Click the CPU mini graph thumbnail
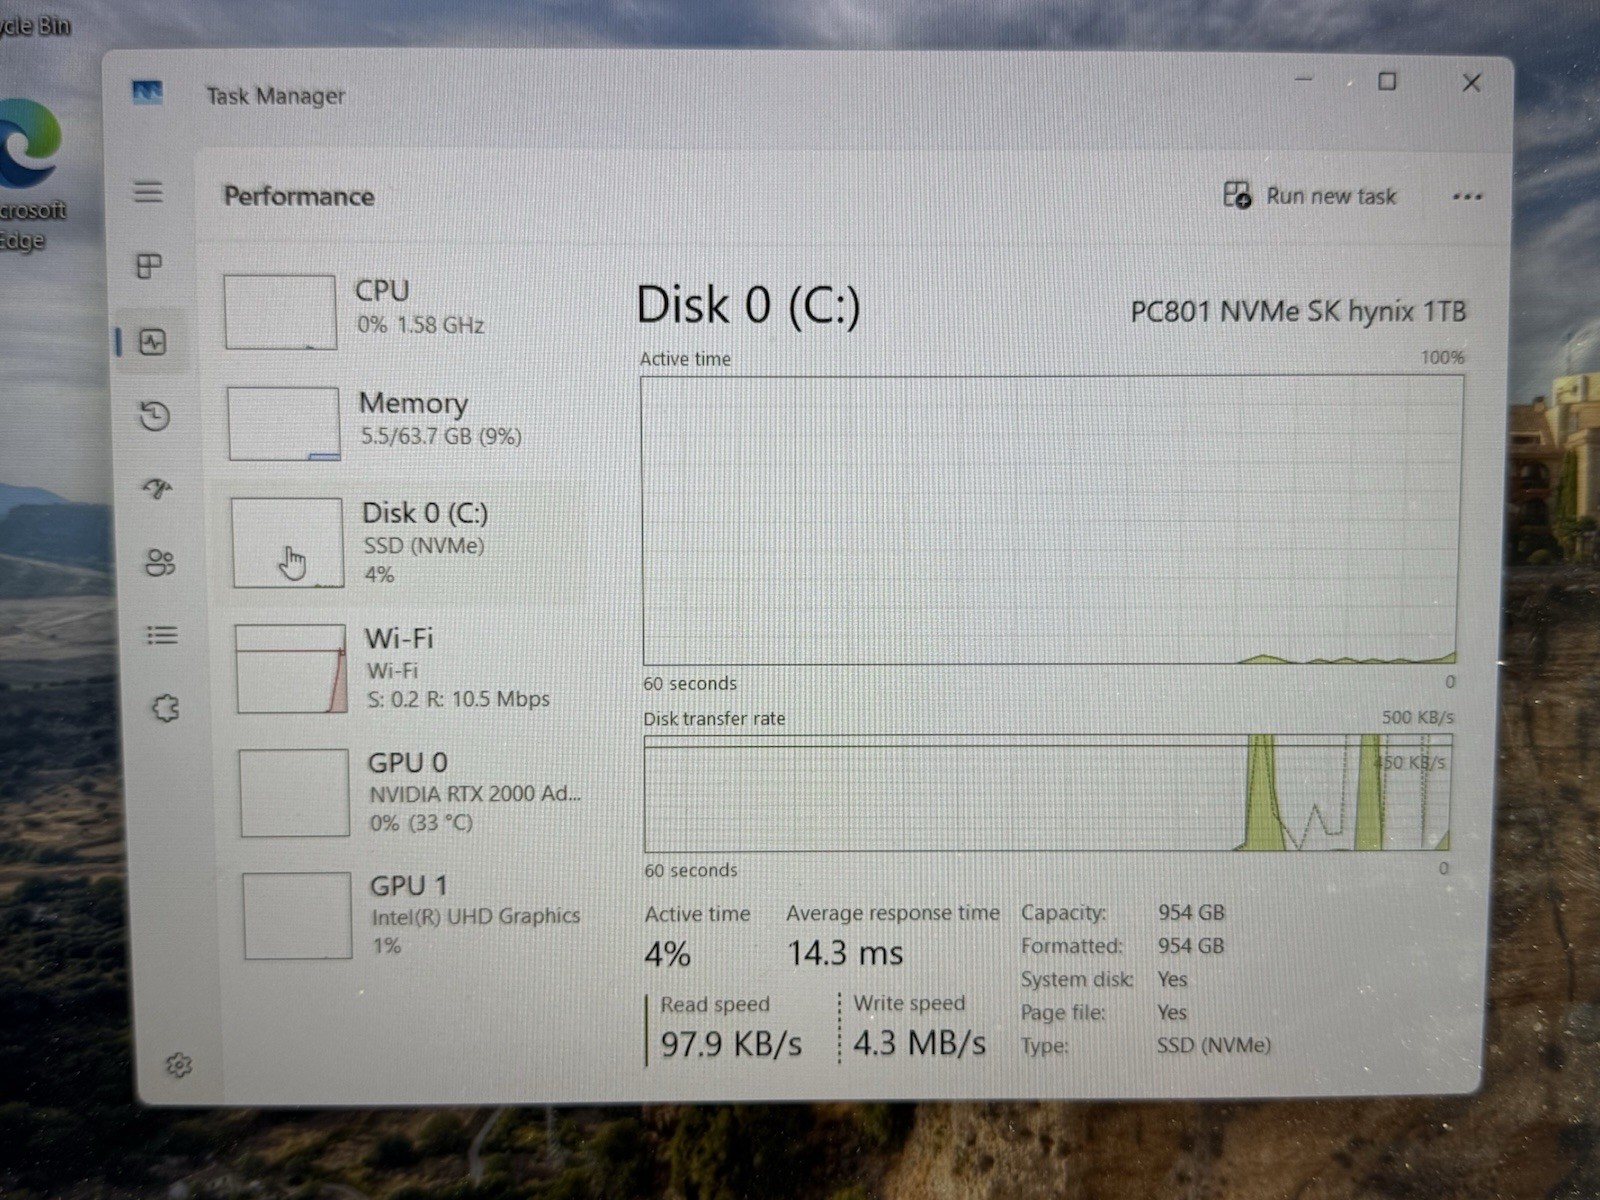The image size is (1600, 1200). (280, 312)
